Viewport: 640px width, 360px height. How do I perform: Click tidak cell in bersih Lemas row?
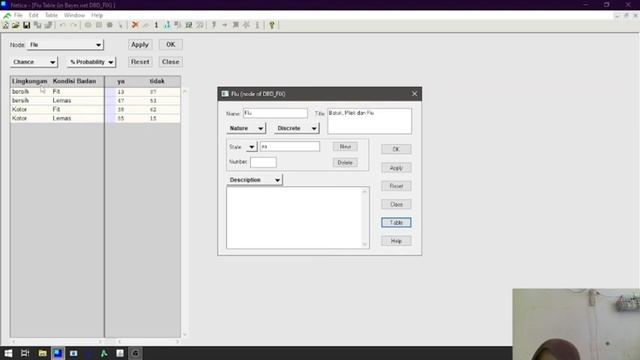[153, 101]
